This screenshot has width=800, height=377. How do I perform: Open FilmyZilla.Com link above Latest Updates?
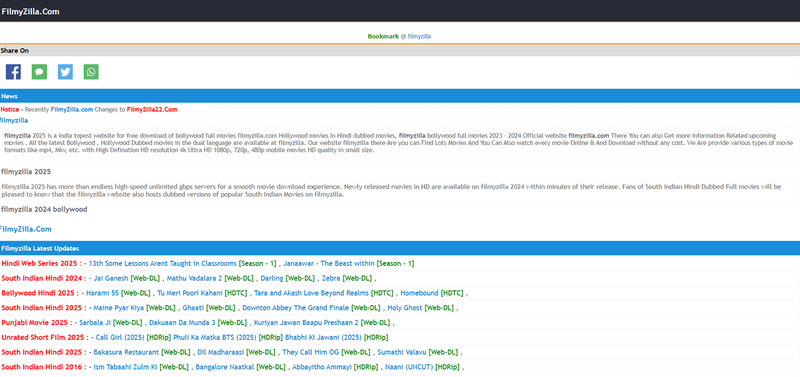pos(26,229)
